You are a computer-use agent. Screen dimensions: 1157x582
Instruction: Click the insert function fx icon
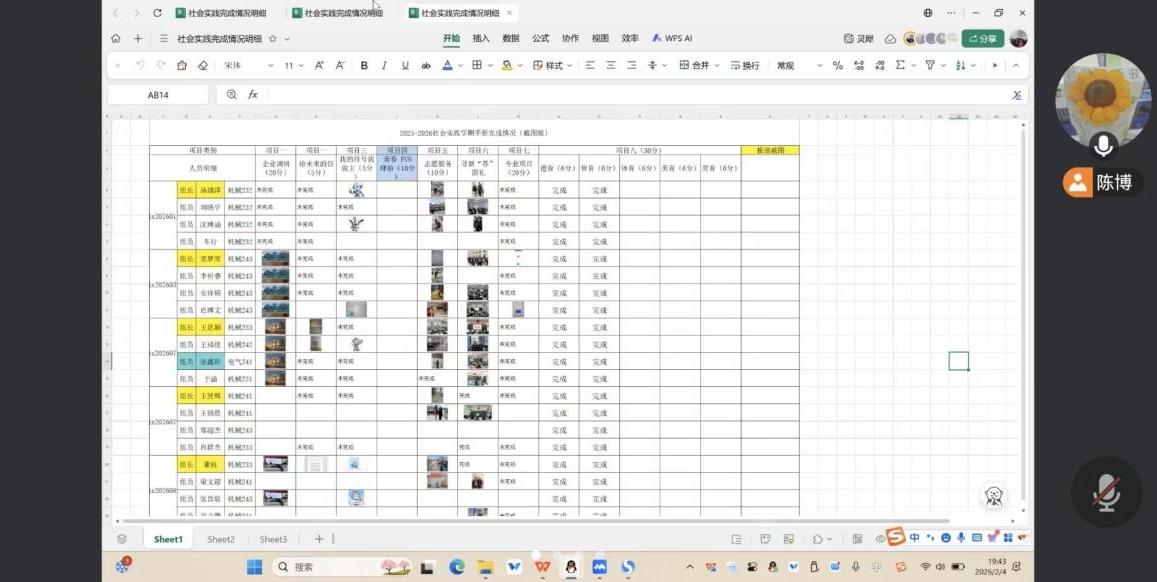coord(253,95)
